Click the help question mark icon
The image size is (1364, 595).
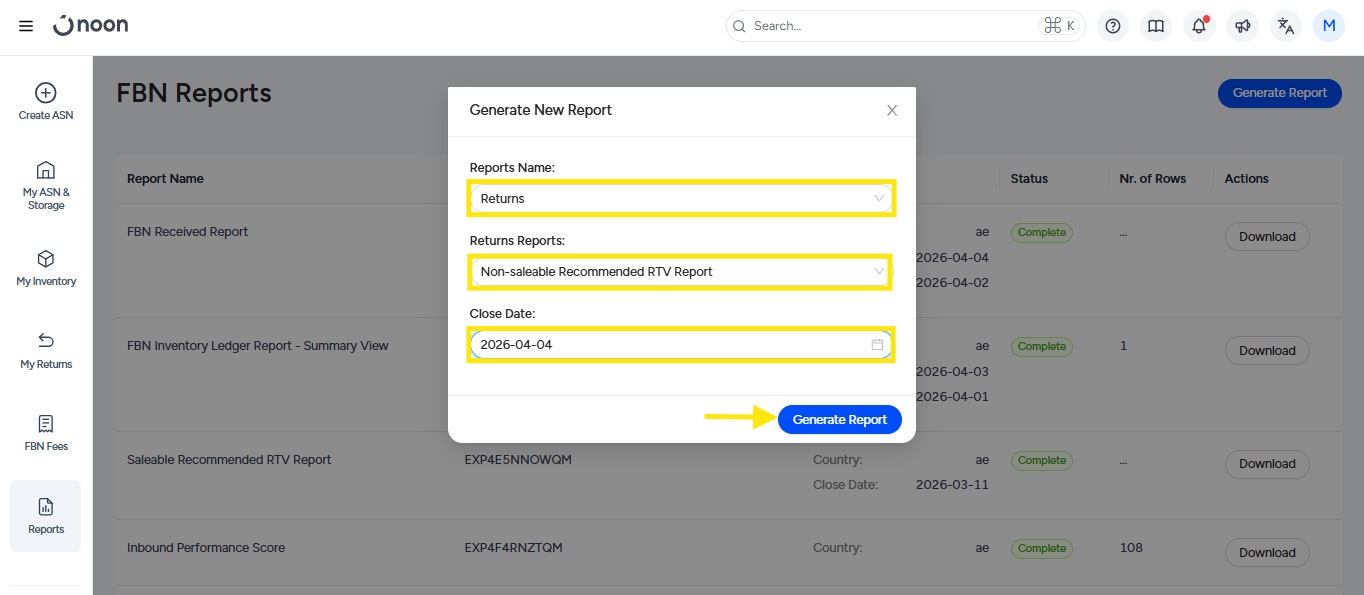pyautogui.click(x=1112, y=26)
